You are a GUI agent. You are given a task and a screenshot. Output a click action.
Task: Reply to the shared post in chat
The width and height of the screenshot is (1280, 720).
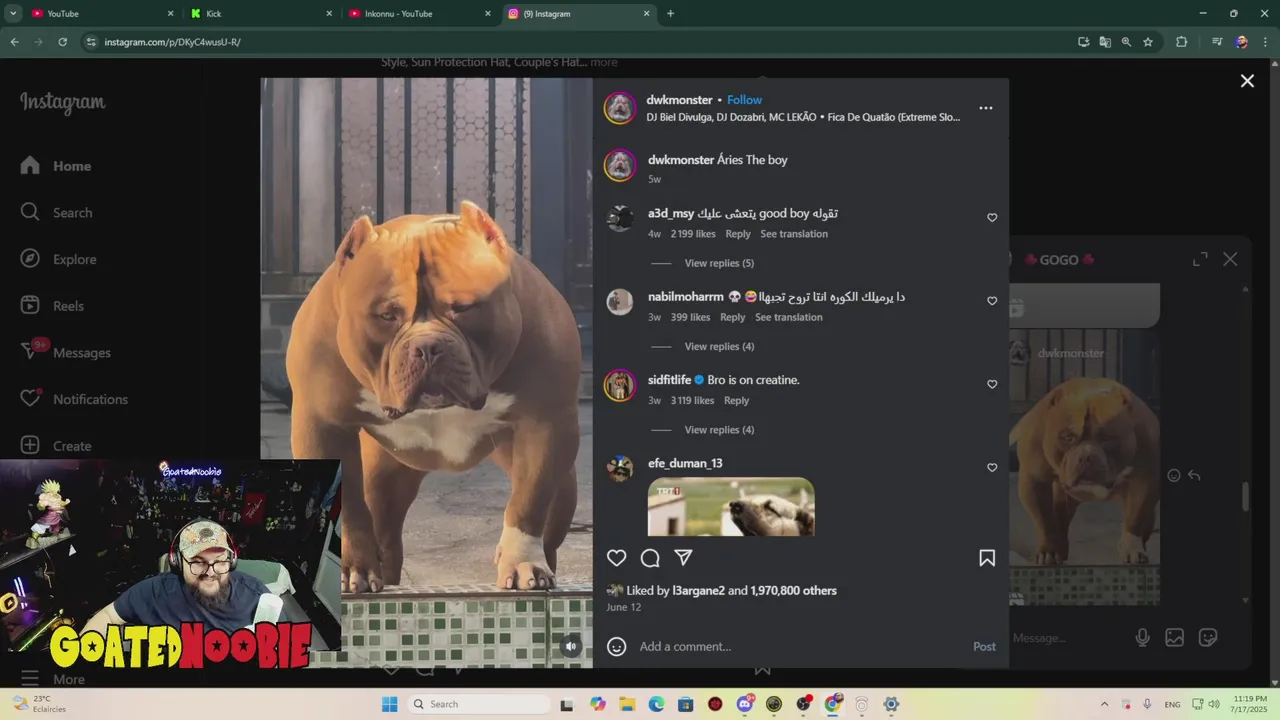pos(1194,476)
